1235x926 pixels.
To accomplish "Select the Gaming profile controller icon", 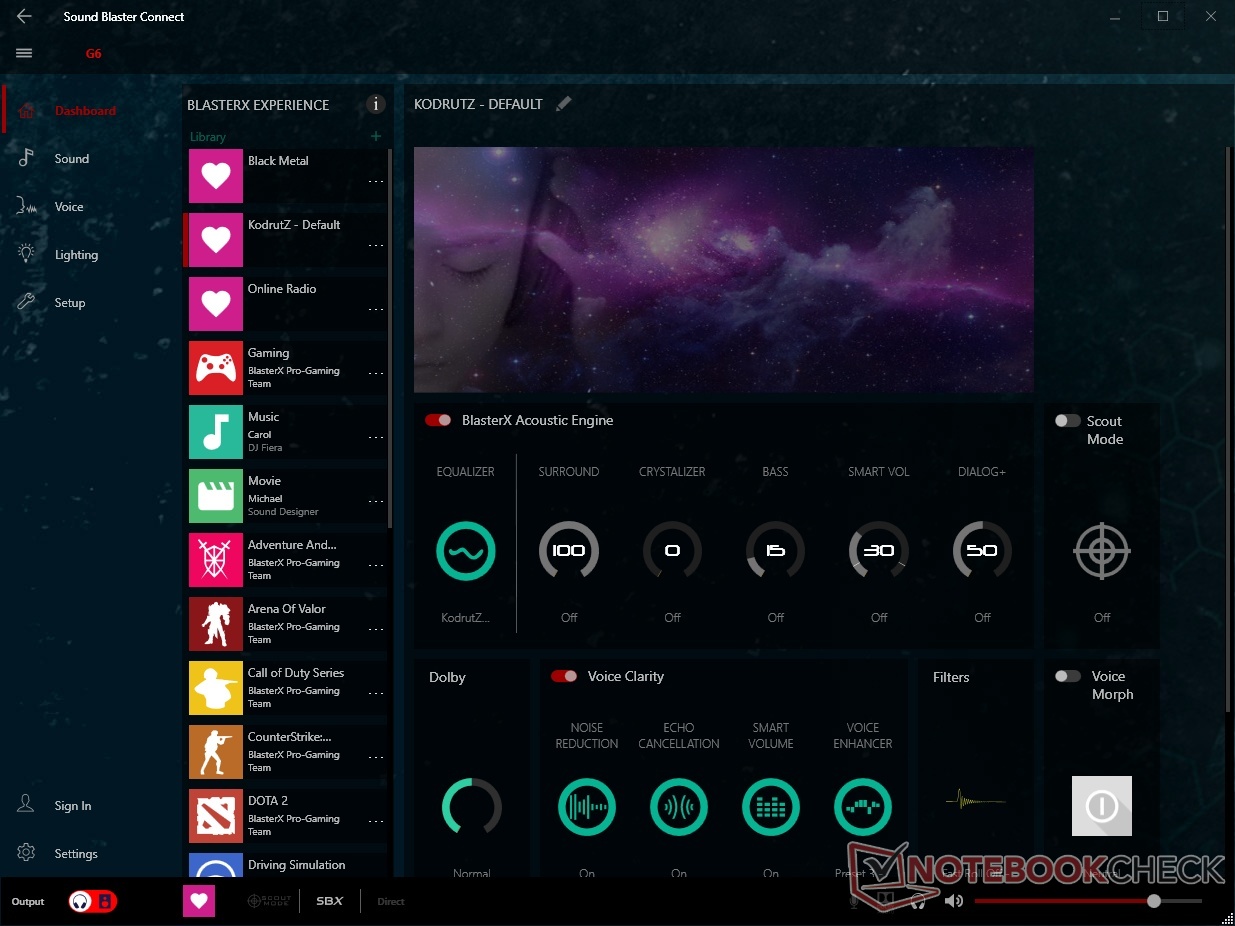I will click(x=216, y=368).
